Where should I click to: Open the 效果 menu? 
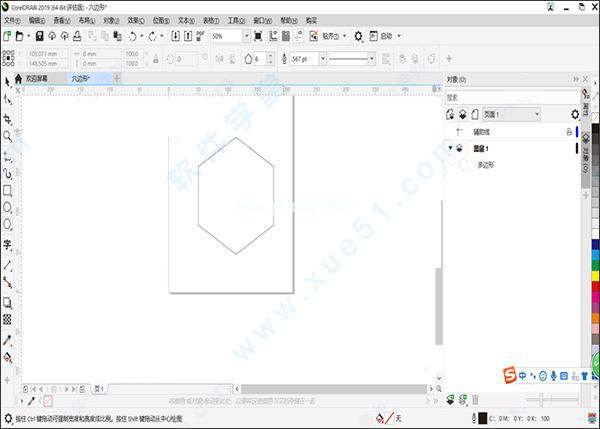click(x=134, y=19)
